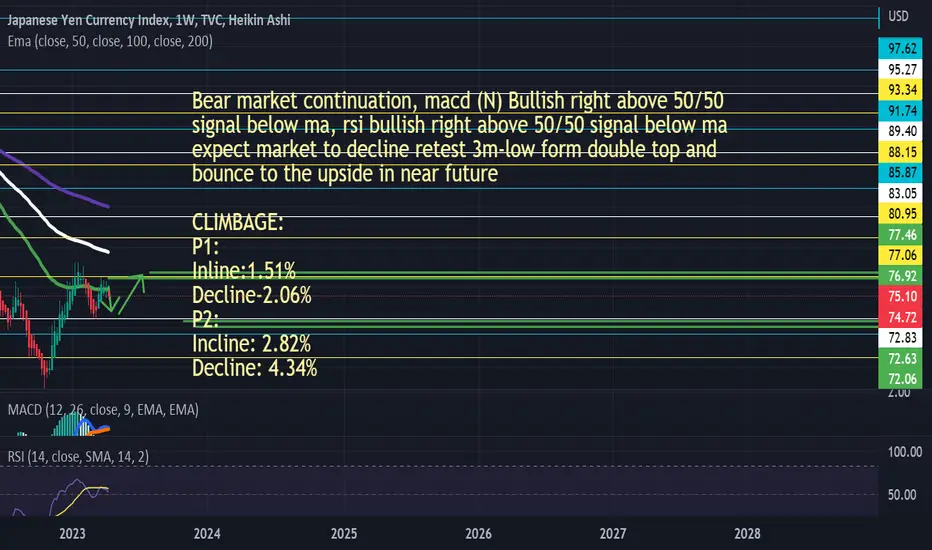Screen dimensions: 932x550
Task: Select the RSI indicator legend label
Action: 78,457
